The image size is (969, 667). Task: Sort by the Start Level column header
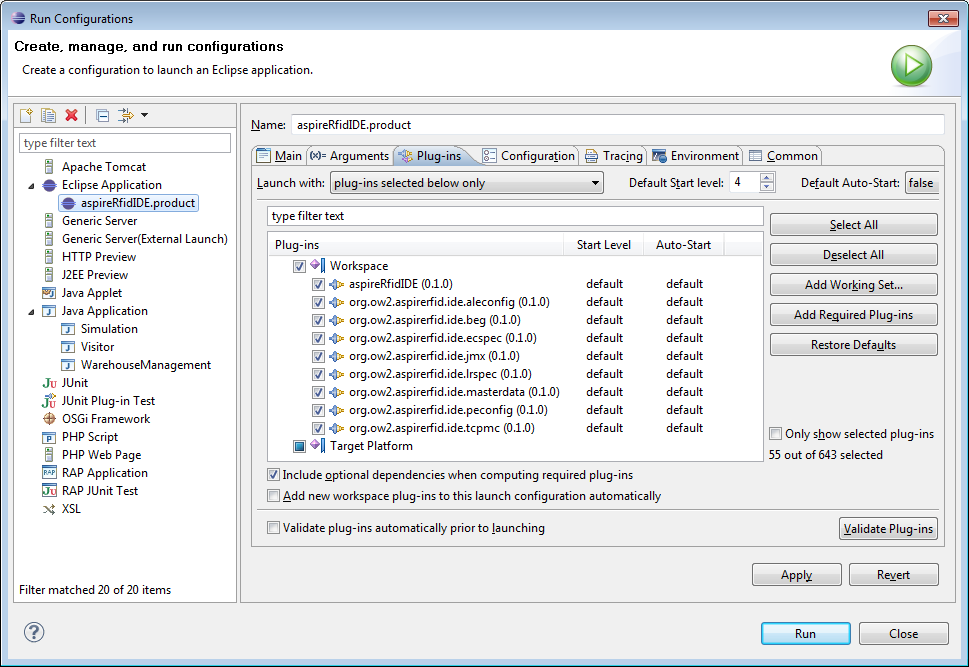[x=604, y=245]
